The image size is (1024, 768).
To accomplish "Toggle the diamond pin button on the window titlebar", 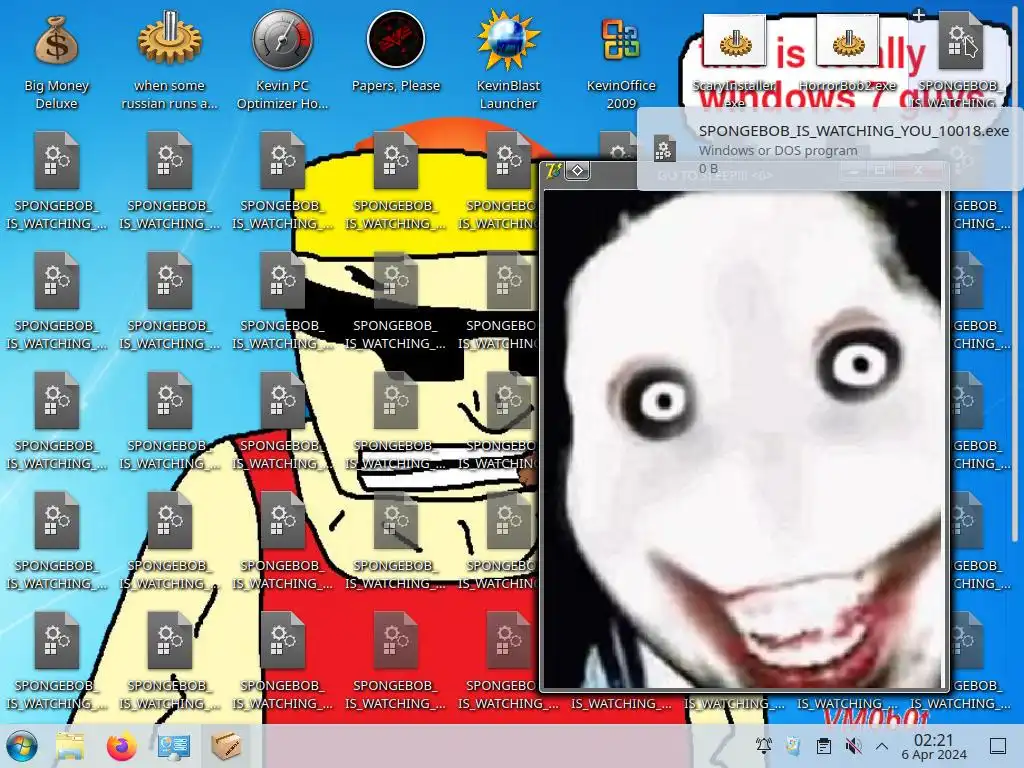I will [x=577, y=171].
